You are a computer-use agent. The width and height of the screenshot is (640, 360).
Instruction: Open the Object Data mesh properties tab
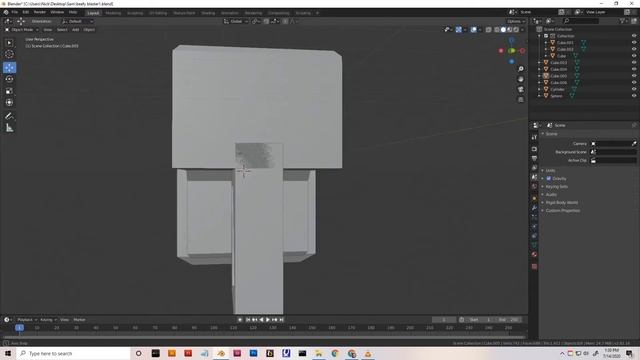click(x=534, y=245)
